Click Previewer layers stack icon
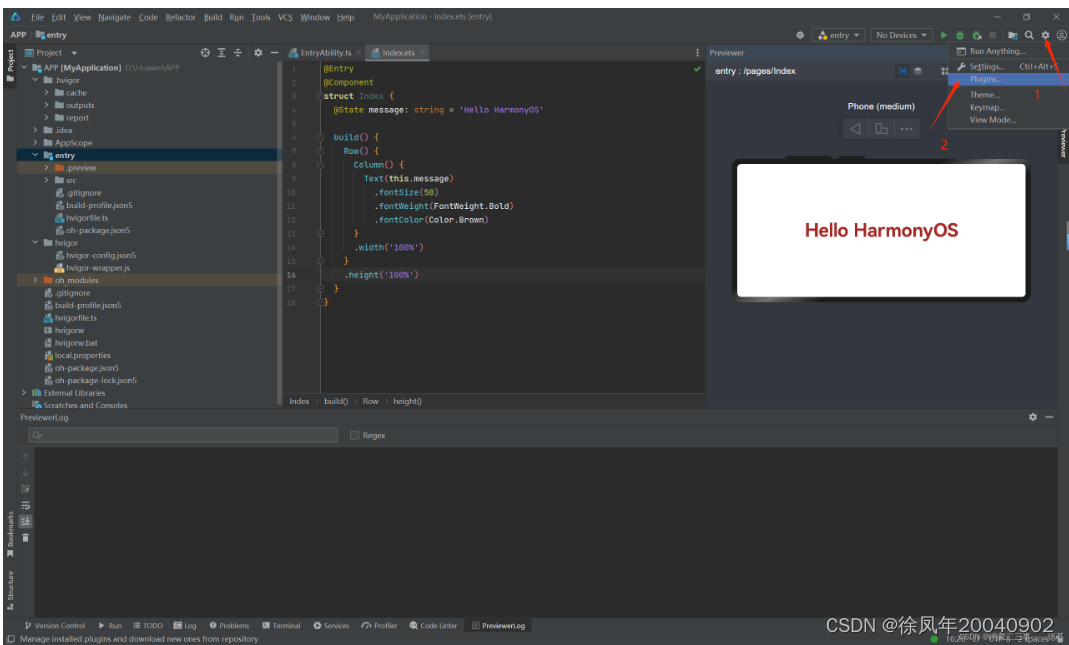1069x645 pixels. pyautogui.click(x=918, y=71)
